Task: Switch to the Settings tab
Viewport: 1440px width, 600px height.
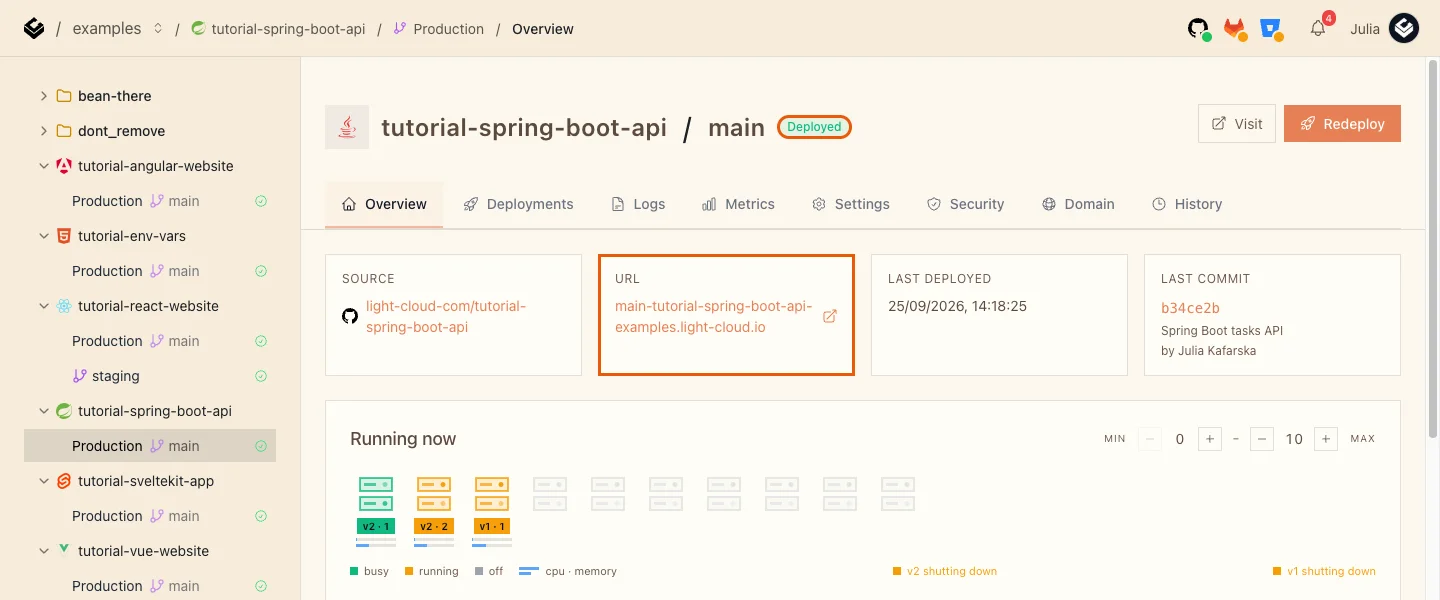Action: [x=851, y=204]
